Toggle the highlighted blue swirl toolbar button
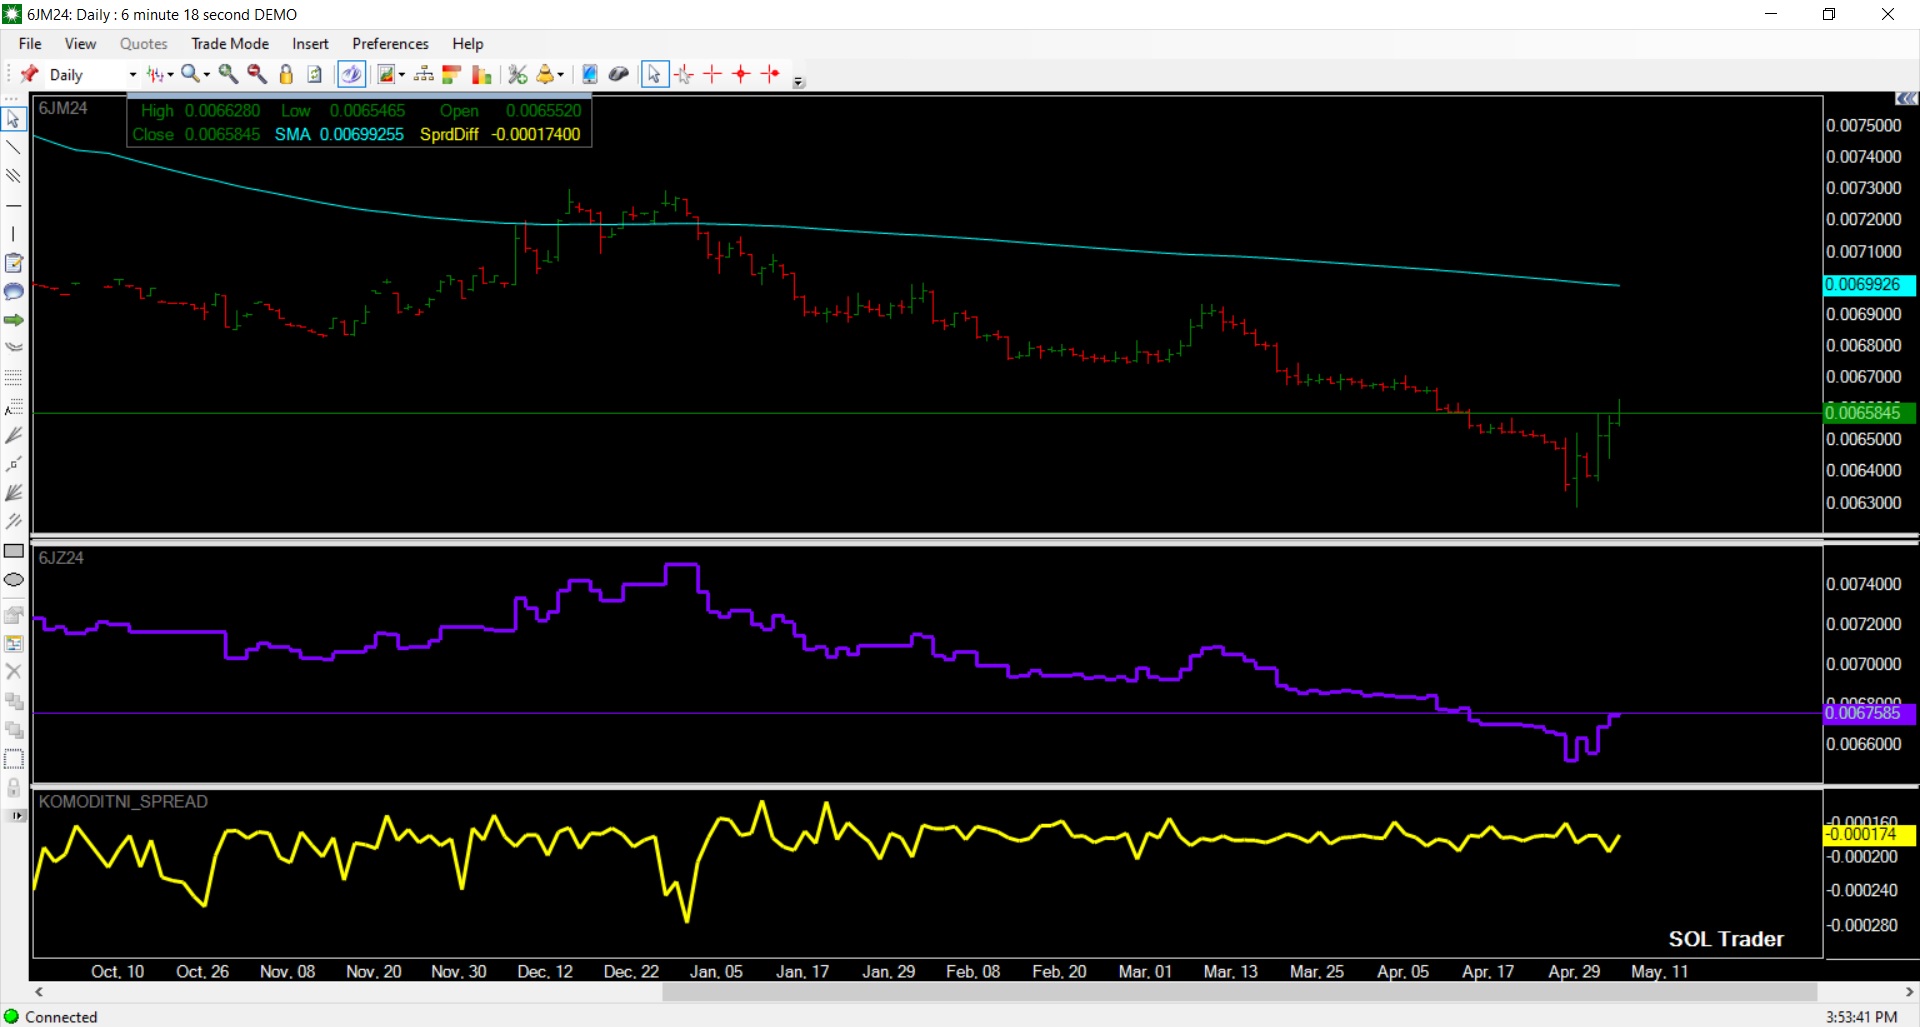The width and height of the screenshot is (1920, 1027). [351, 74]
